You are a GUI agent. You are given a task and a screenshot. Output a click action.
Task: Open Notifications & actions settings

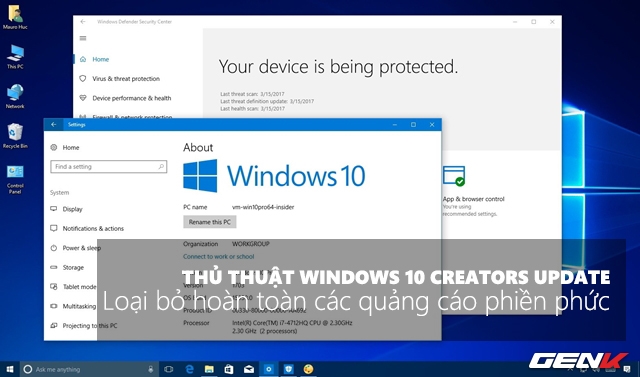click(93, 228)
